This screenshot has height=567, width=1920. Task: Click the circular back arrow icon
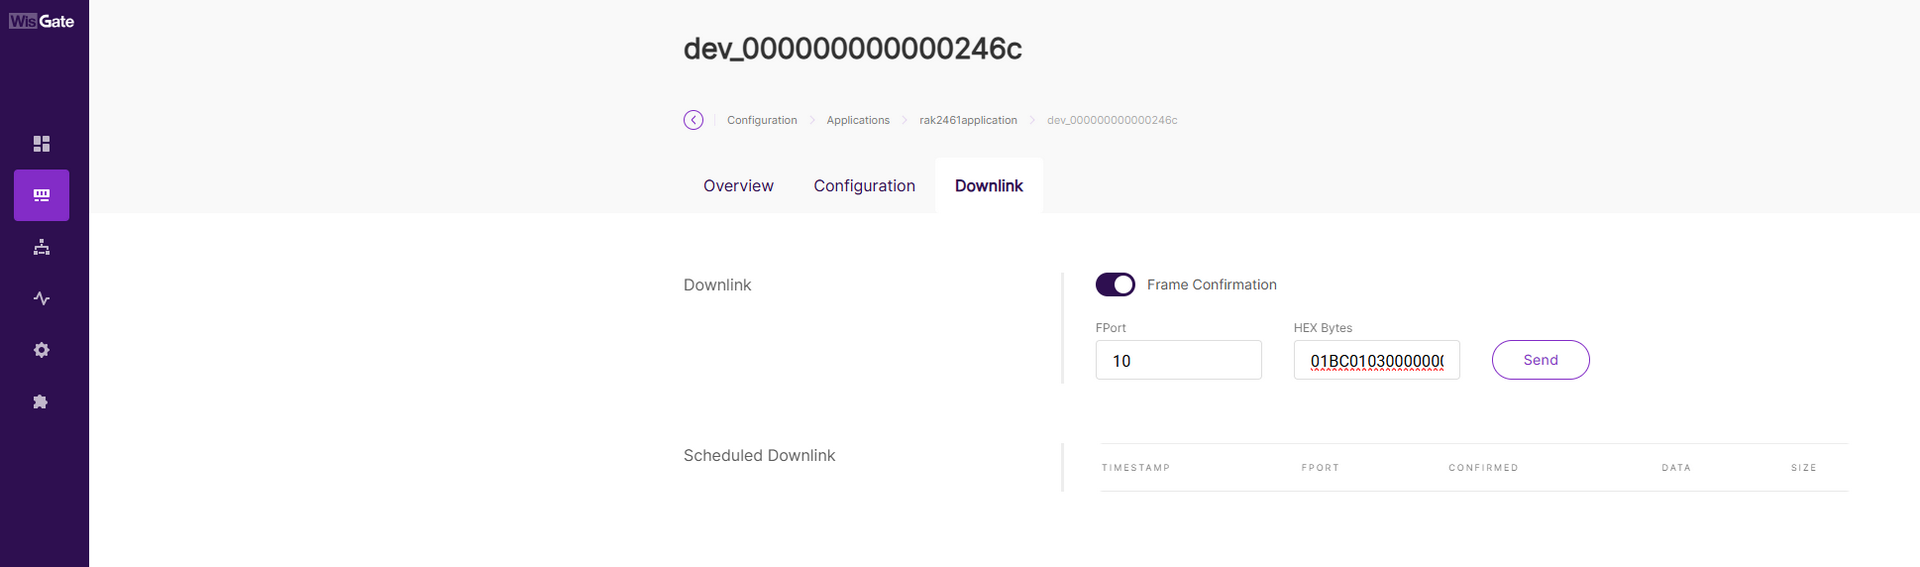pyautogui.click(x=693, y=120)
